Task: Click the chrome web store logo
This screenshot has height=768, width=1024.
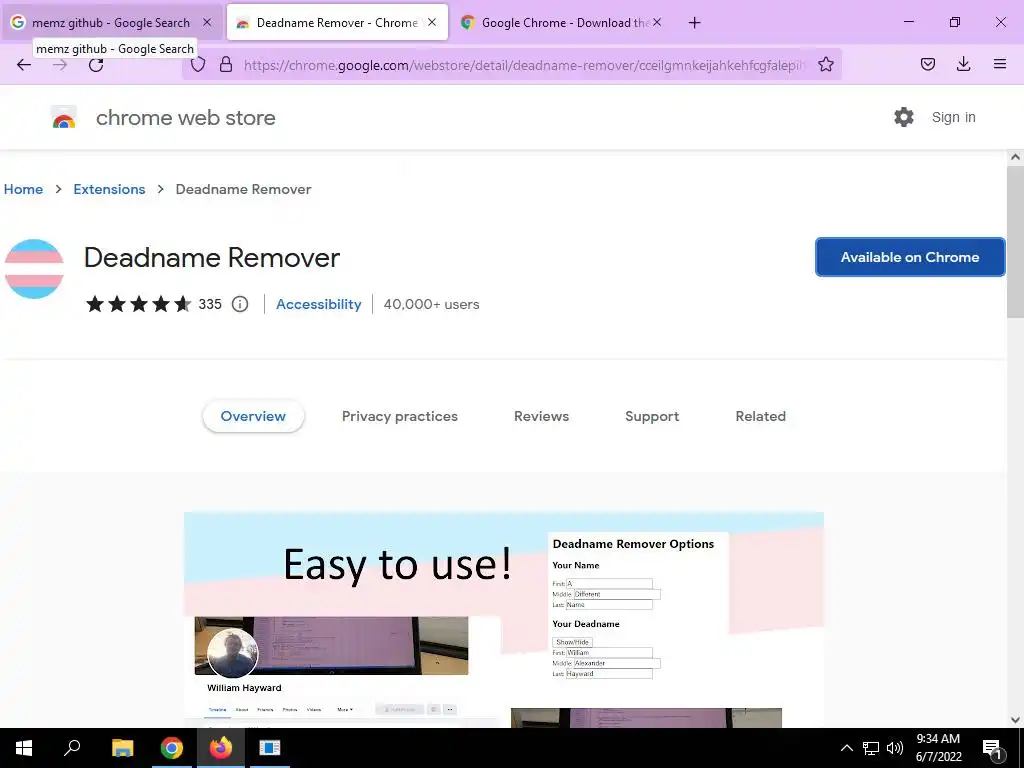Action: 64,118
